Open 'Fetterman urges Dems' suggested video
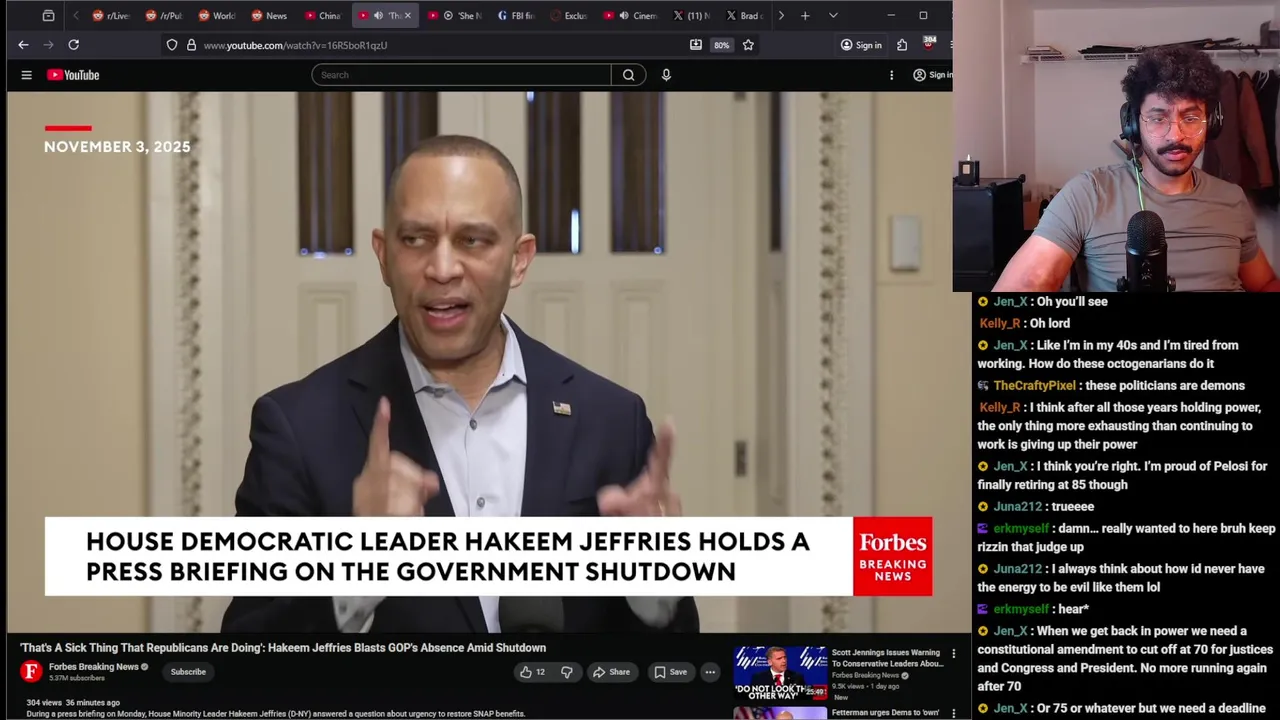1280x720 pixels. pos(886,713)
